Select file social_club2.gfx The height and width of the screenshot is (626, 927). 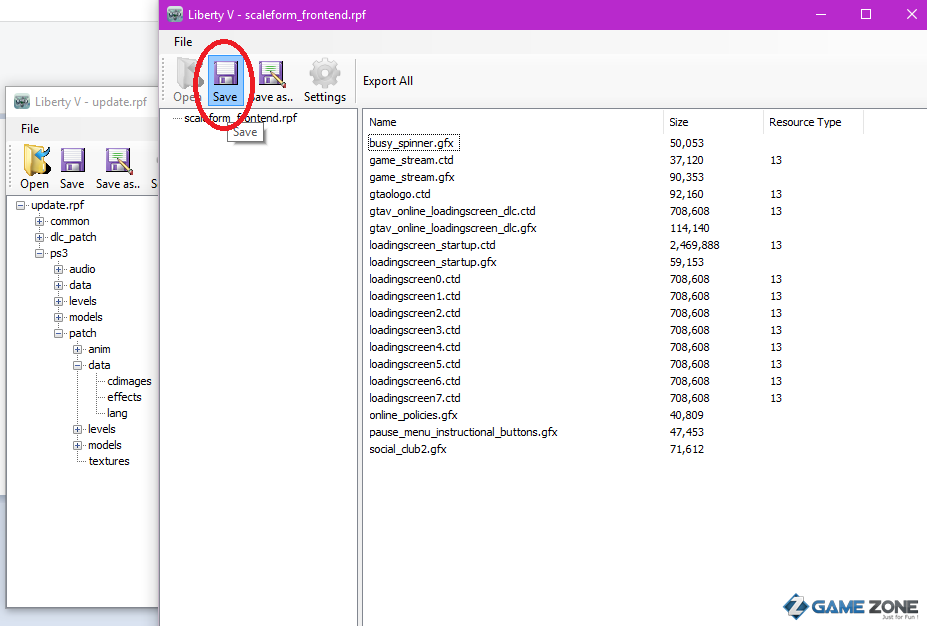[407, 449]
